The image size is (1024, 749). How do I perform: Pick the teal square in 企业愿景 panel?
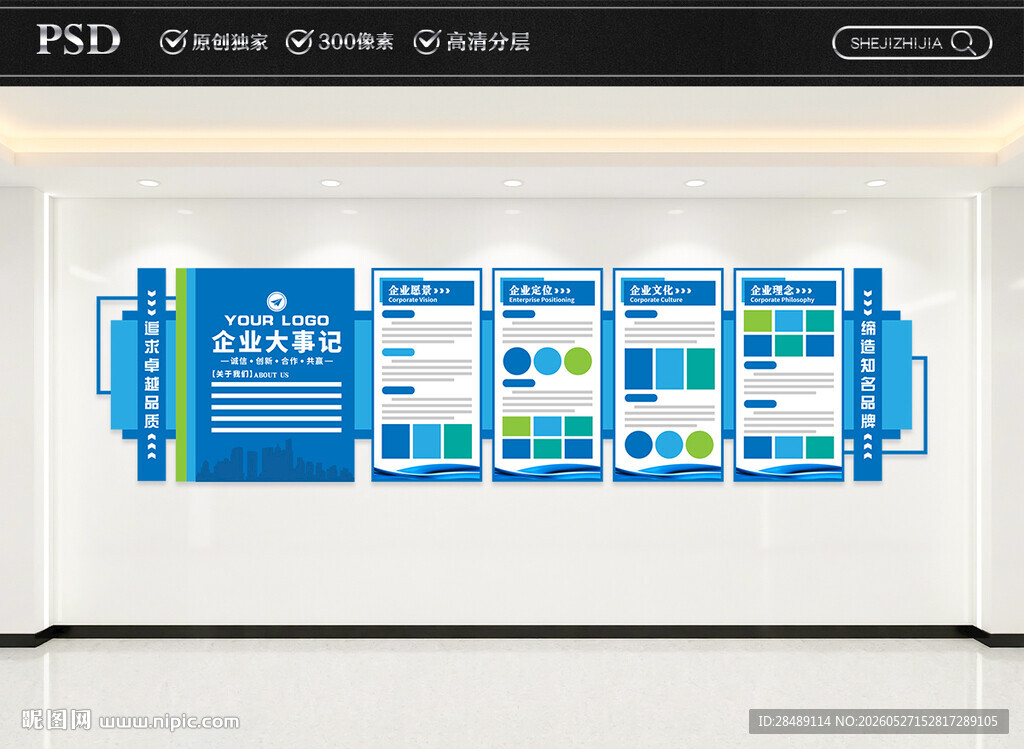coord(458,441)
